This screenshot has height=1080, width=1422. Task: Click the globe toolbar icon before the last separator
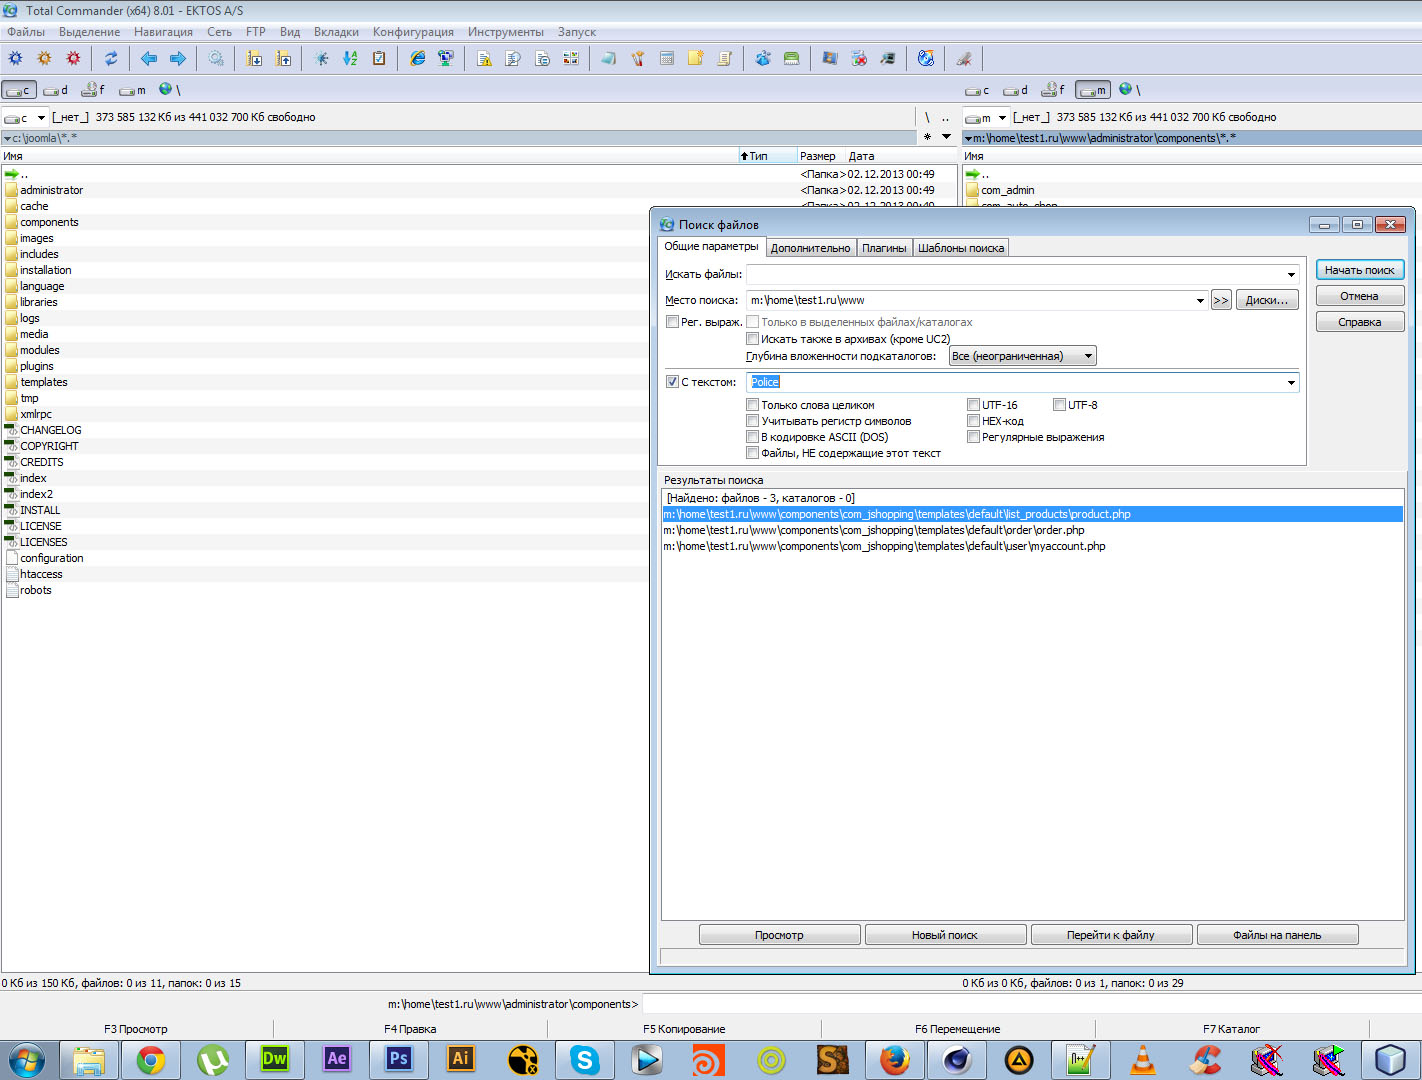tap(926, 59)
